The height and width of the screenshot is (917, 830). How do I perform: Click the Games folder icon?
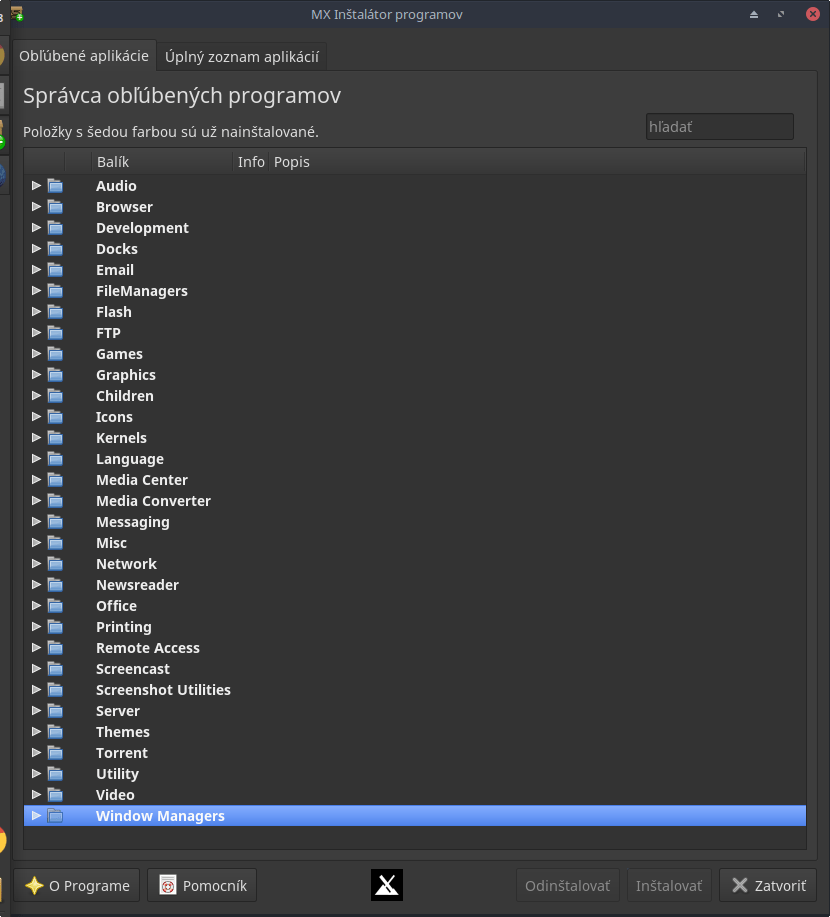coord(55,354)
